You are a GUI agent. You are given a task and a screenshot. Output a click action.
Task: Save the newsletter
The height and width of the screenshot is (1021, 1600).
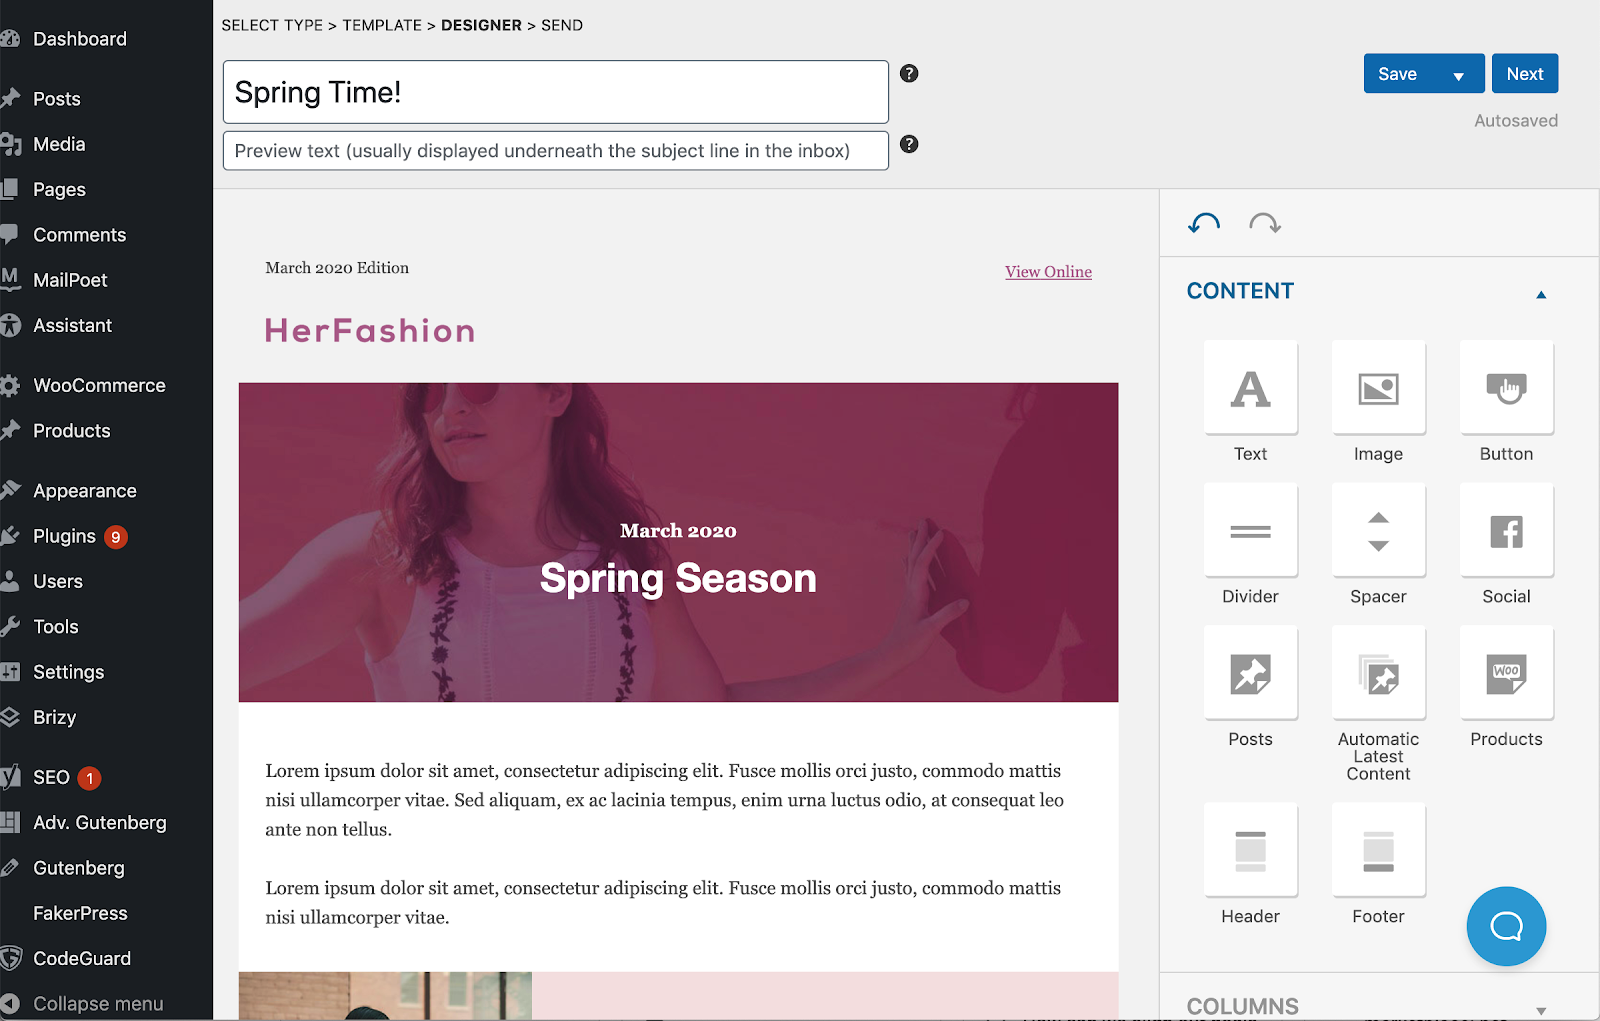(x=1398, y=74)
